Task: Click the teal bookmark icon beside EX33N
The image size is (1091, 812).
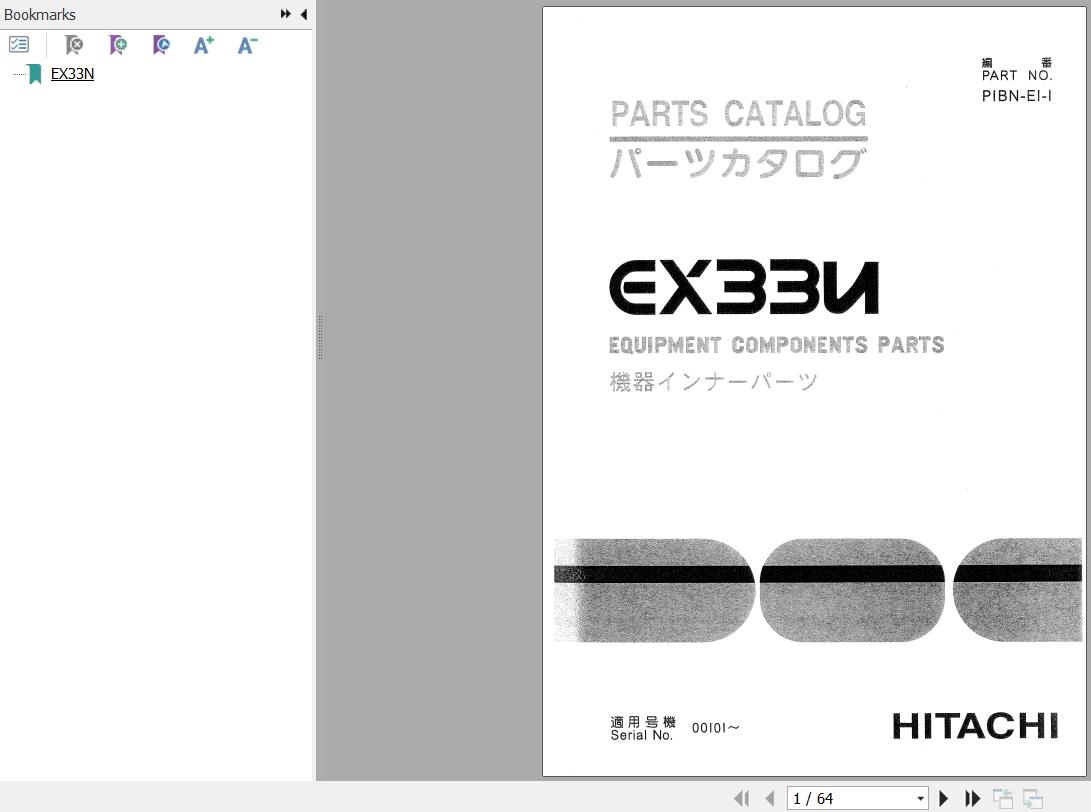Action: 35,74
